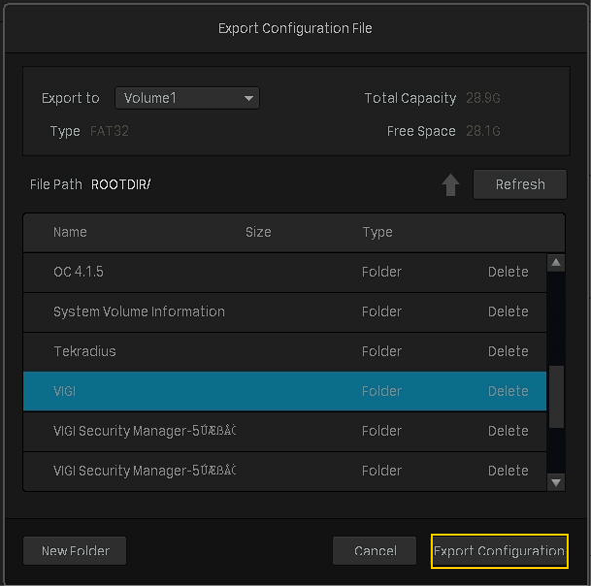The height and width of the screenshot is (586, 591).
Task: Delete the last VIGI Security Manager folder
Action: point(508,471)
